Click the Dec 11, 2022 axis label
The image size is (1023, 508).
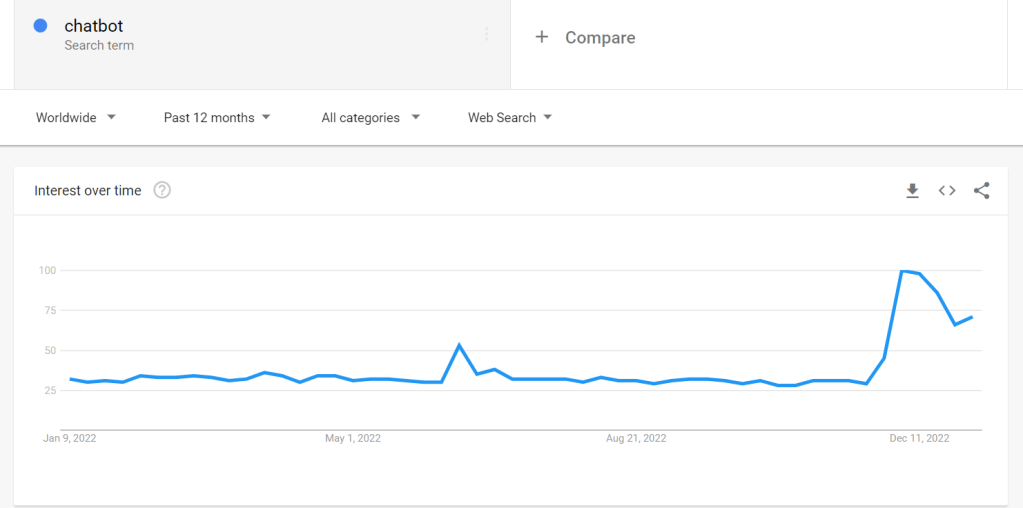(x=919, y=438)
